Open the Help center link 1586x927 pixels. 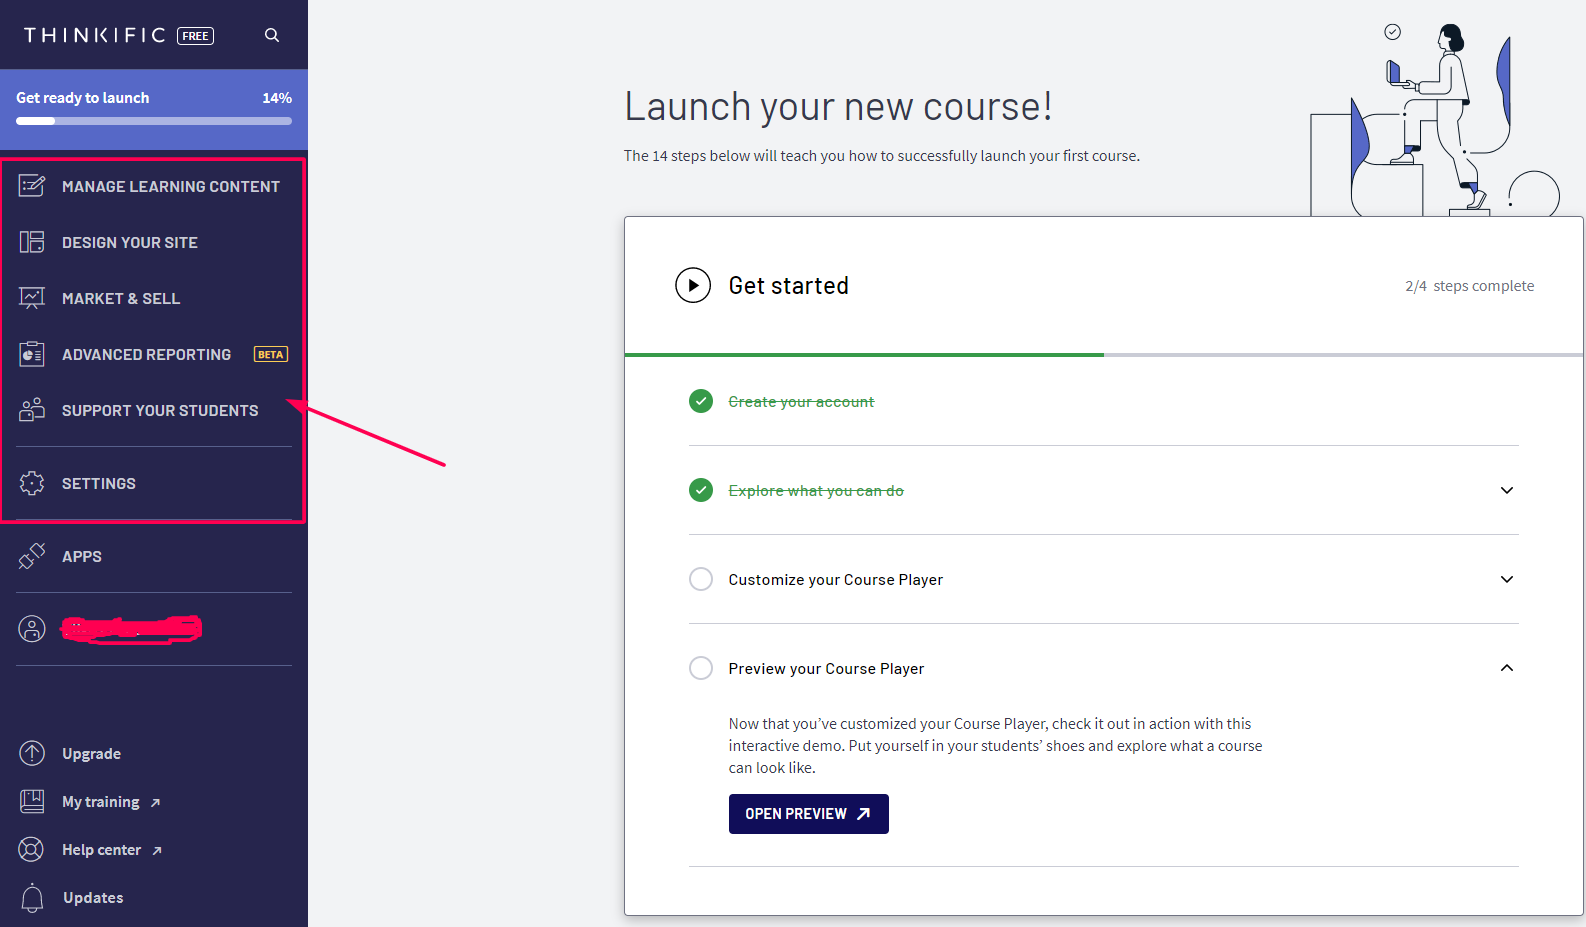click(101, 849)
